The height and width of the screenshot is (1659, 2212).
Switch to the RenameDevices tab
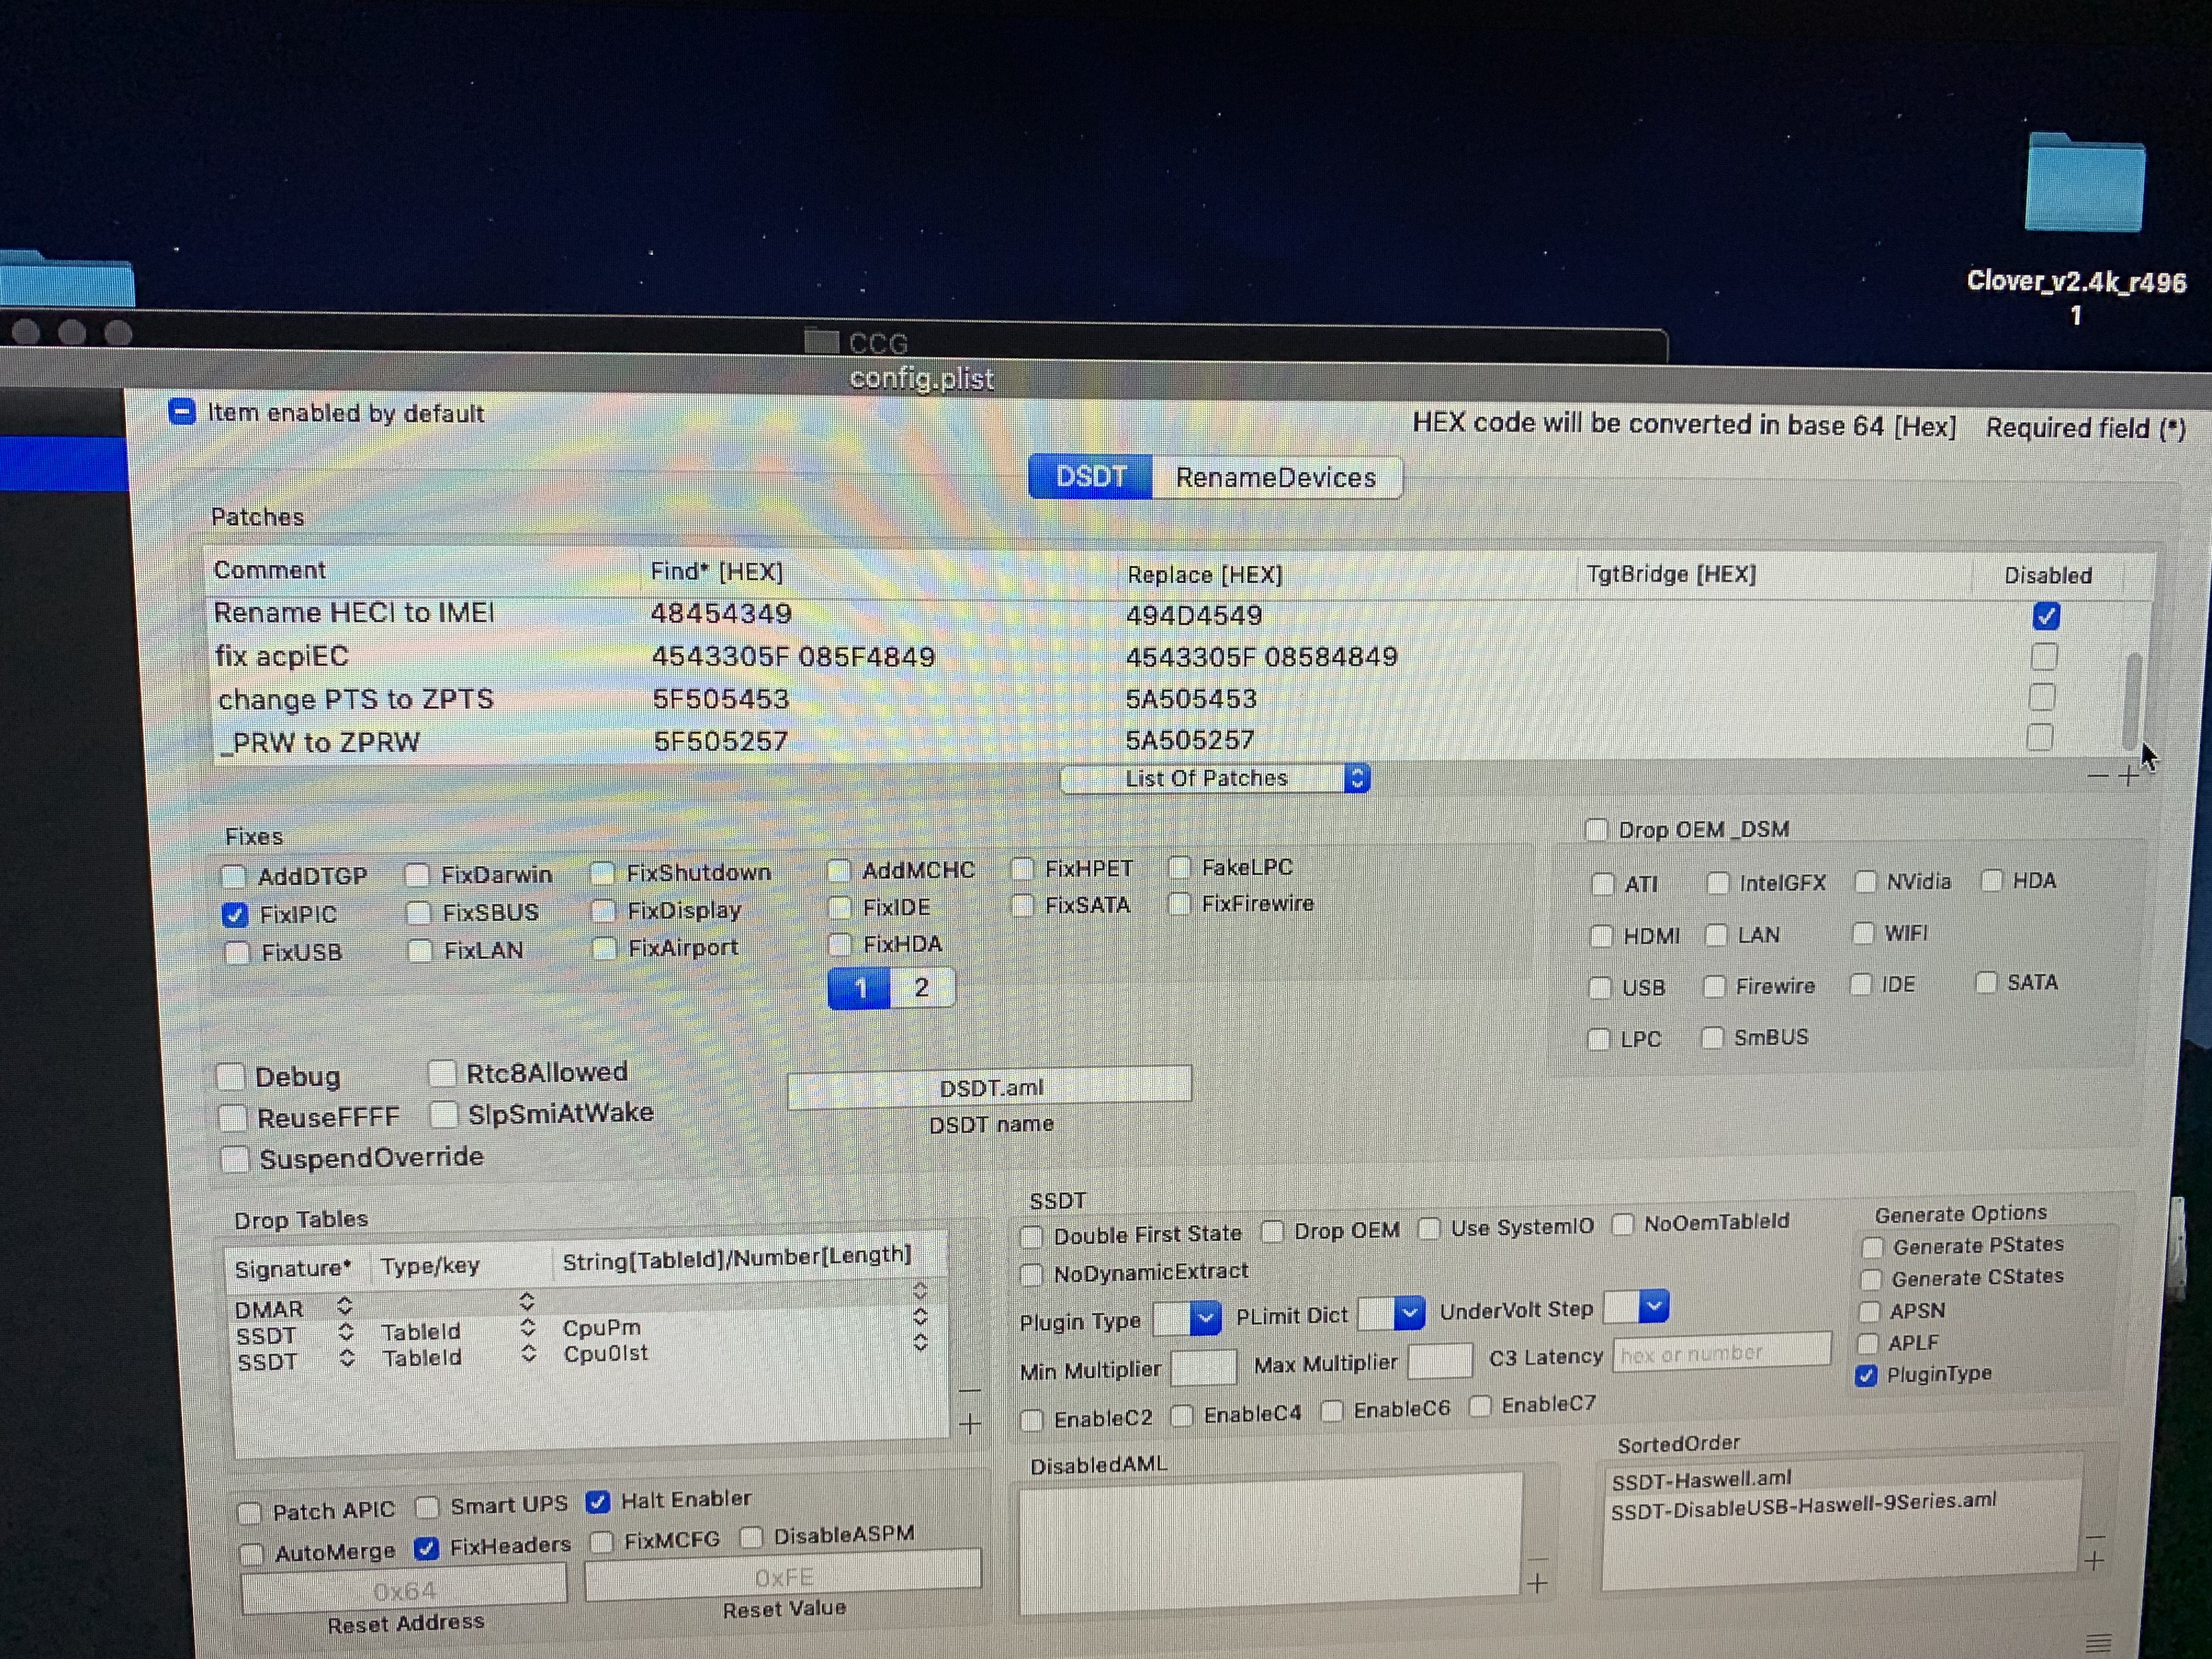[1275, 478]
